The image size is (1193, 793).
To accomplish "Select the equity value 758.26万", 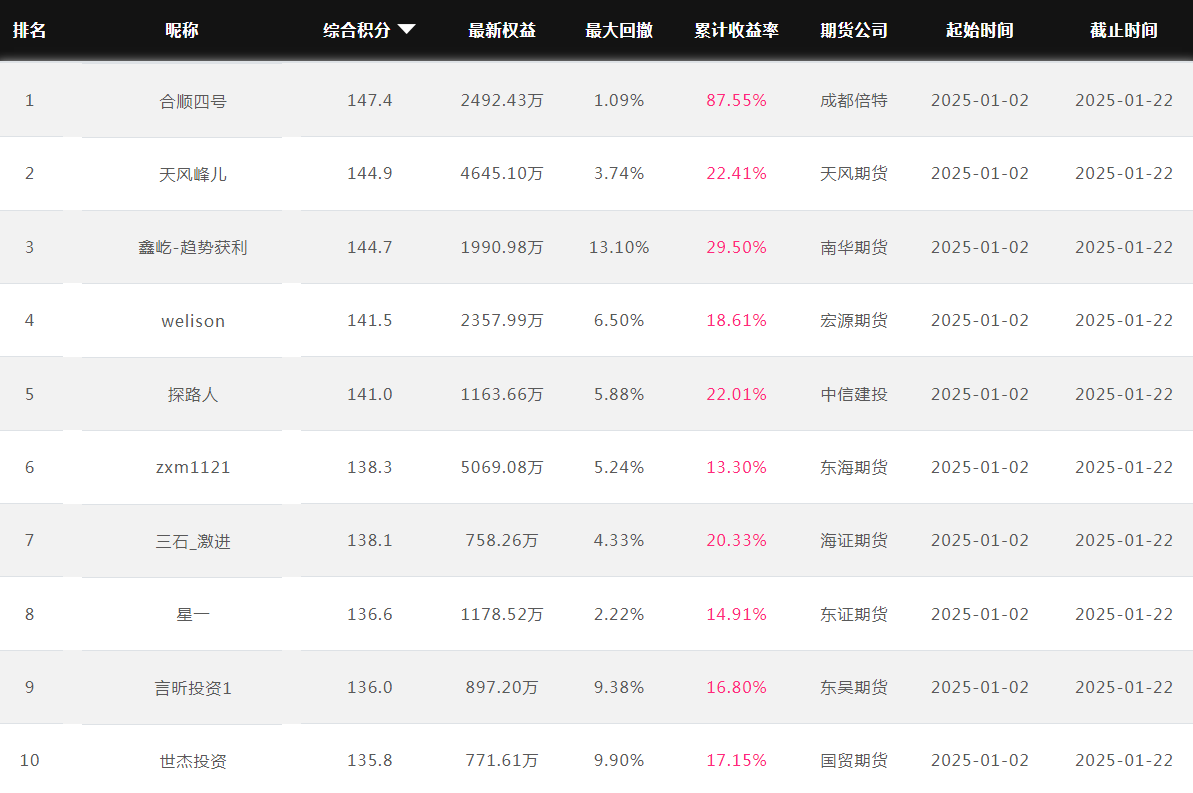I will (502, 540).
